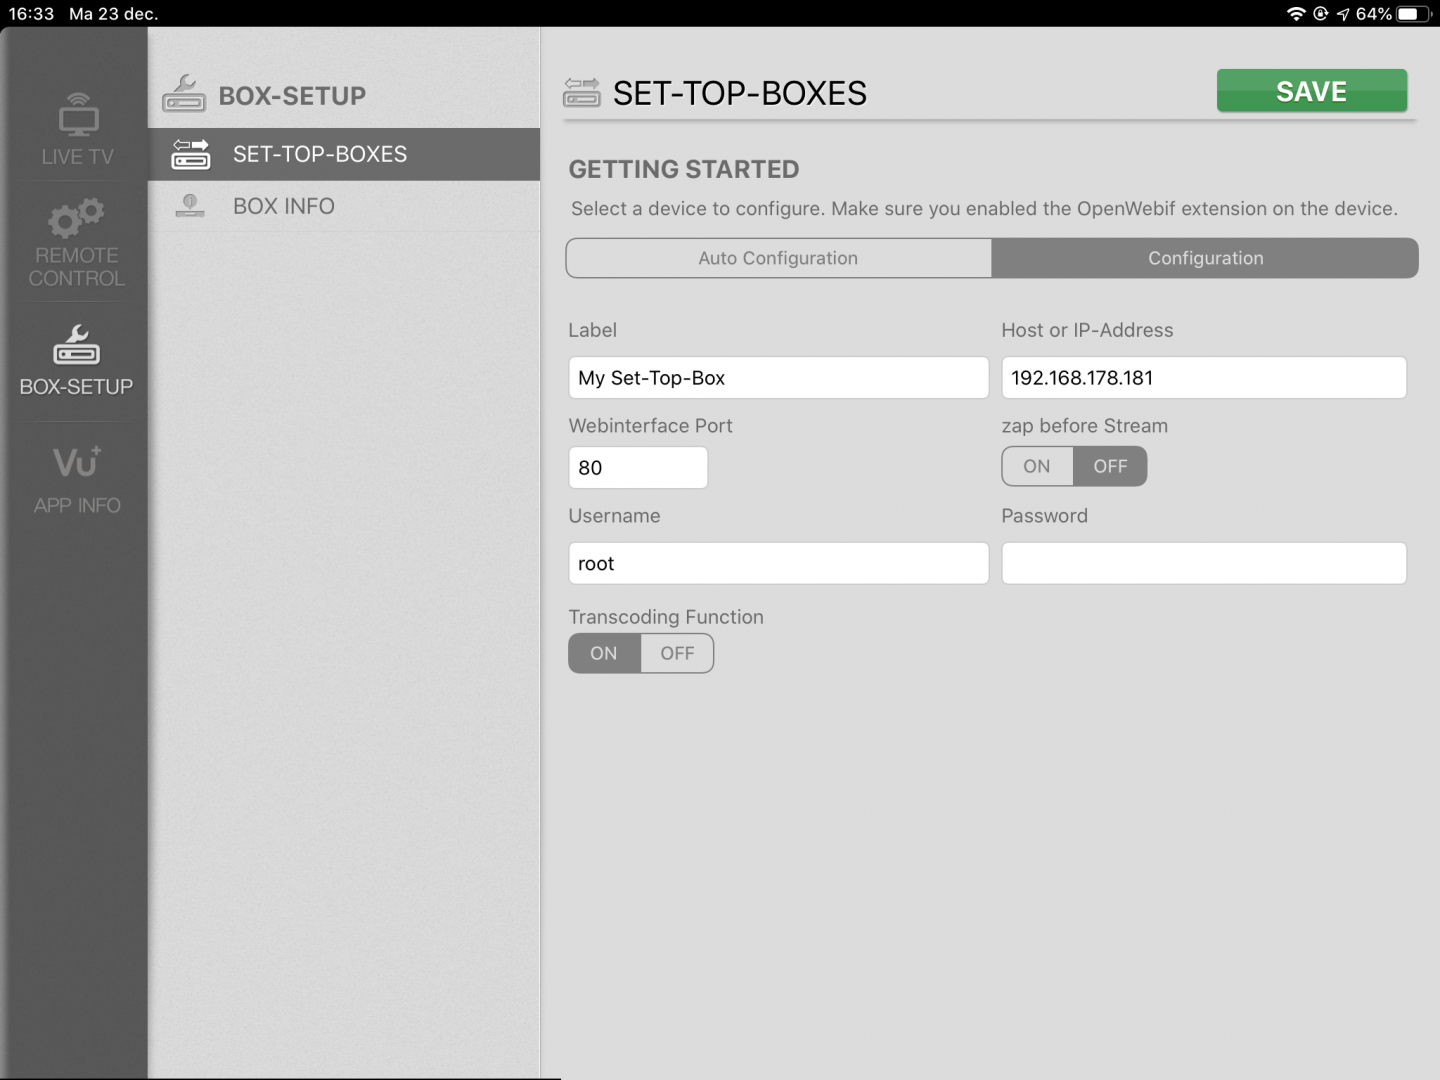Viewport: 1440px width, 1080px height.
Task: Open Remote Control gears icon
Action: [77, 217]
